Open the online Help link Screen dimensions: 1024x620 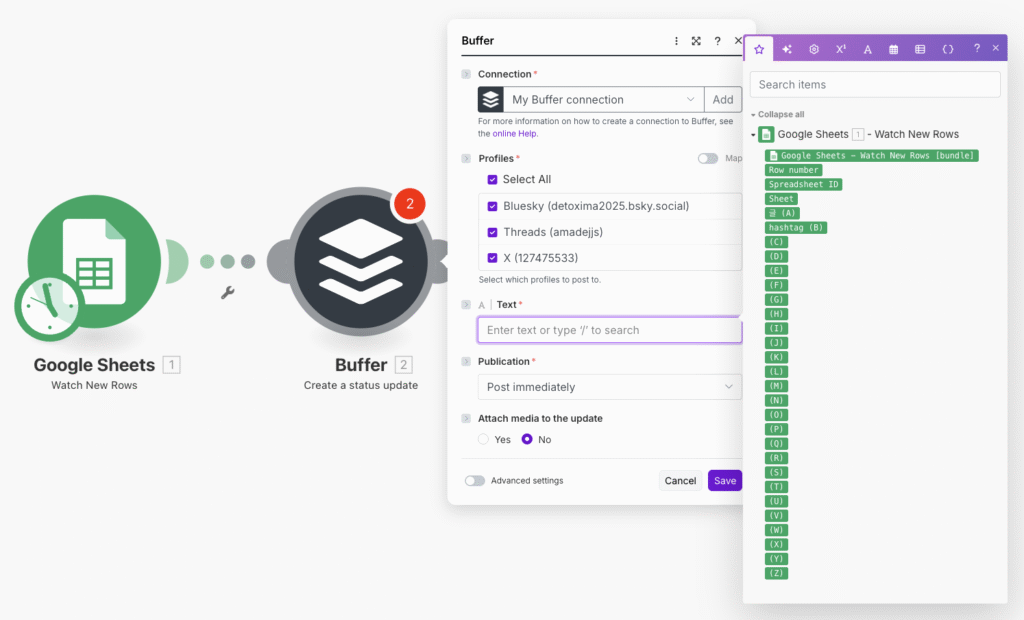coord(515,133)
